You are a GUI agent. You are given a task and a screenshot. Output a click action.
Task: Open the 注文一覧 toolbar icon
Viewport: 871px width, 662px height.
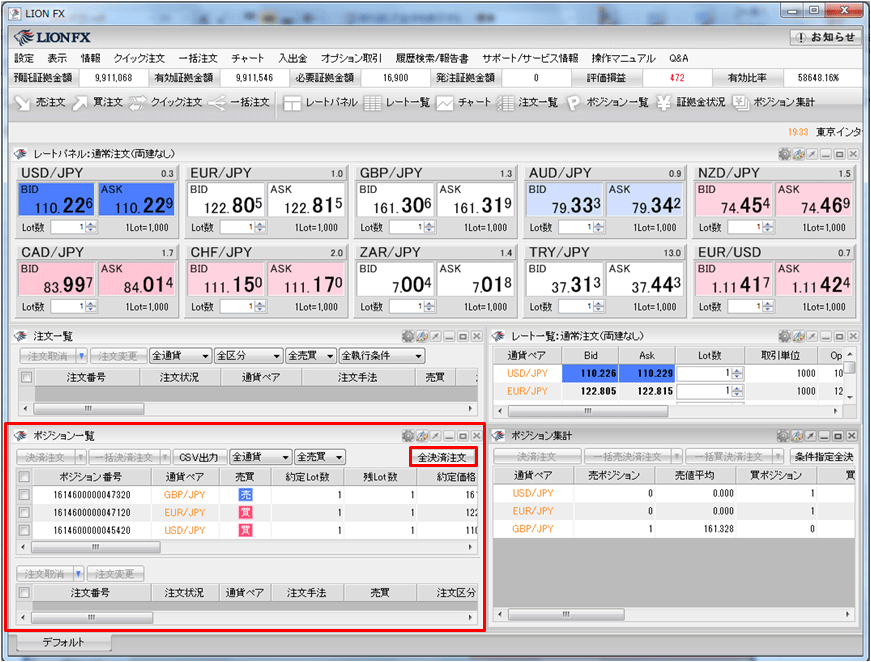coord(527,102)
